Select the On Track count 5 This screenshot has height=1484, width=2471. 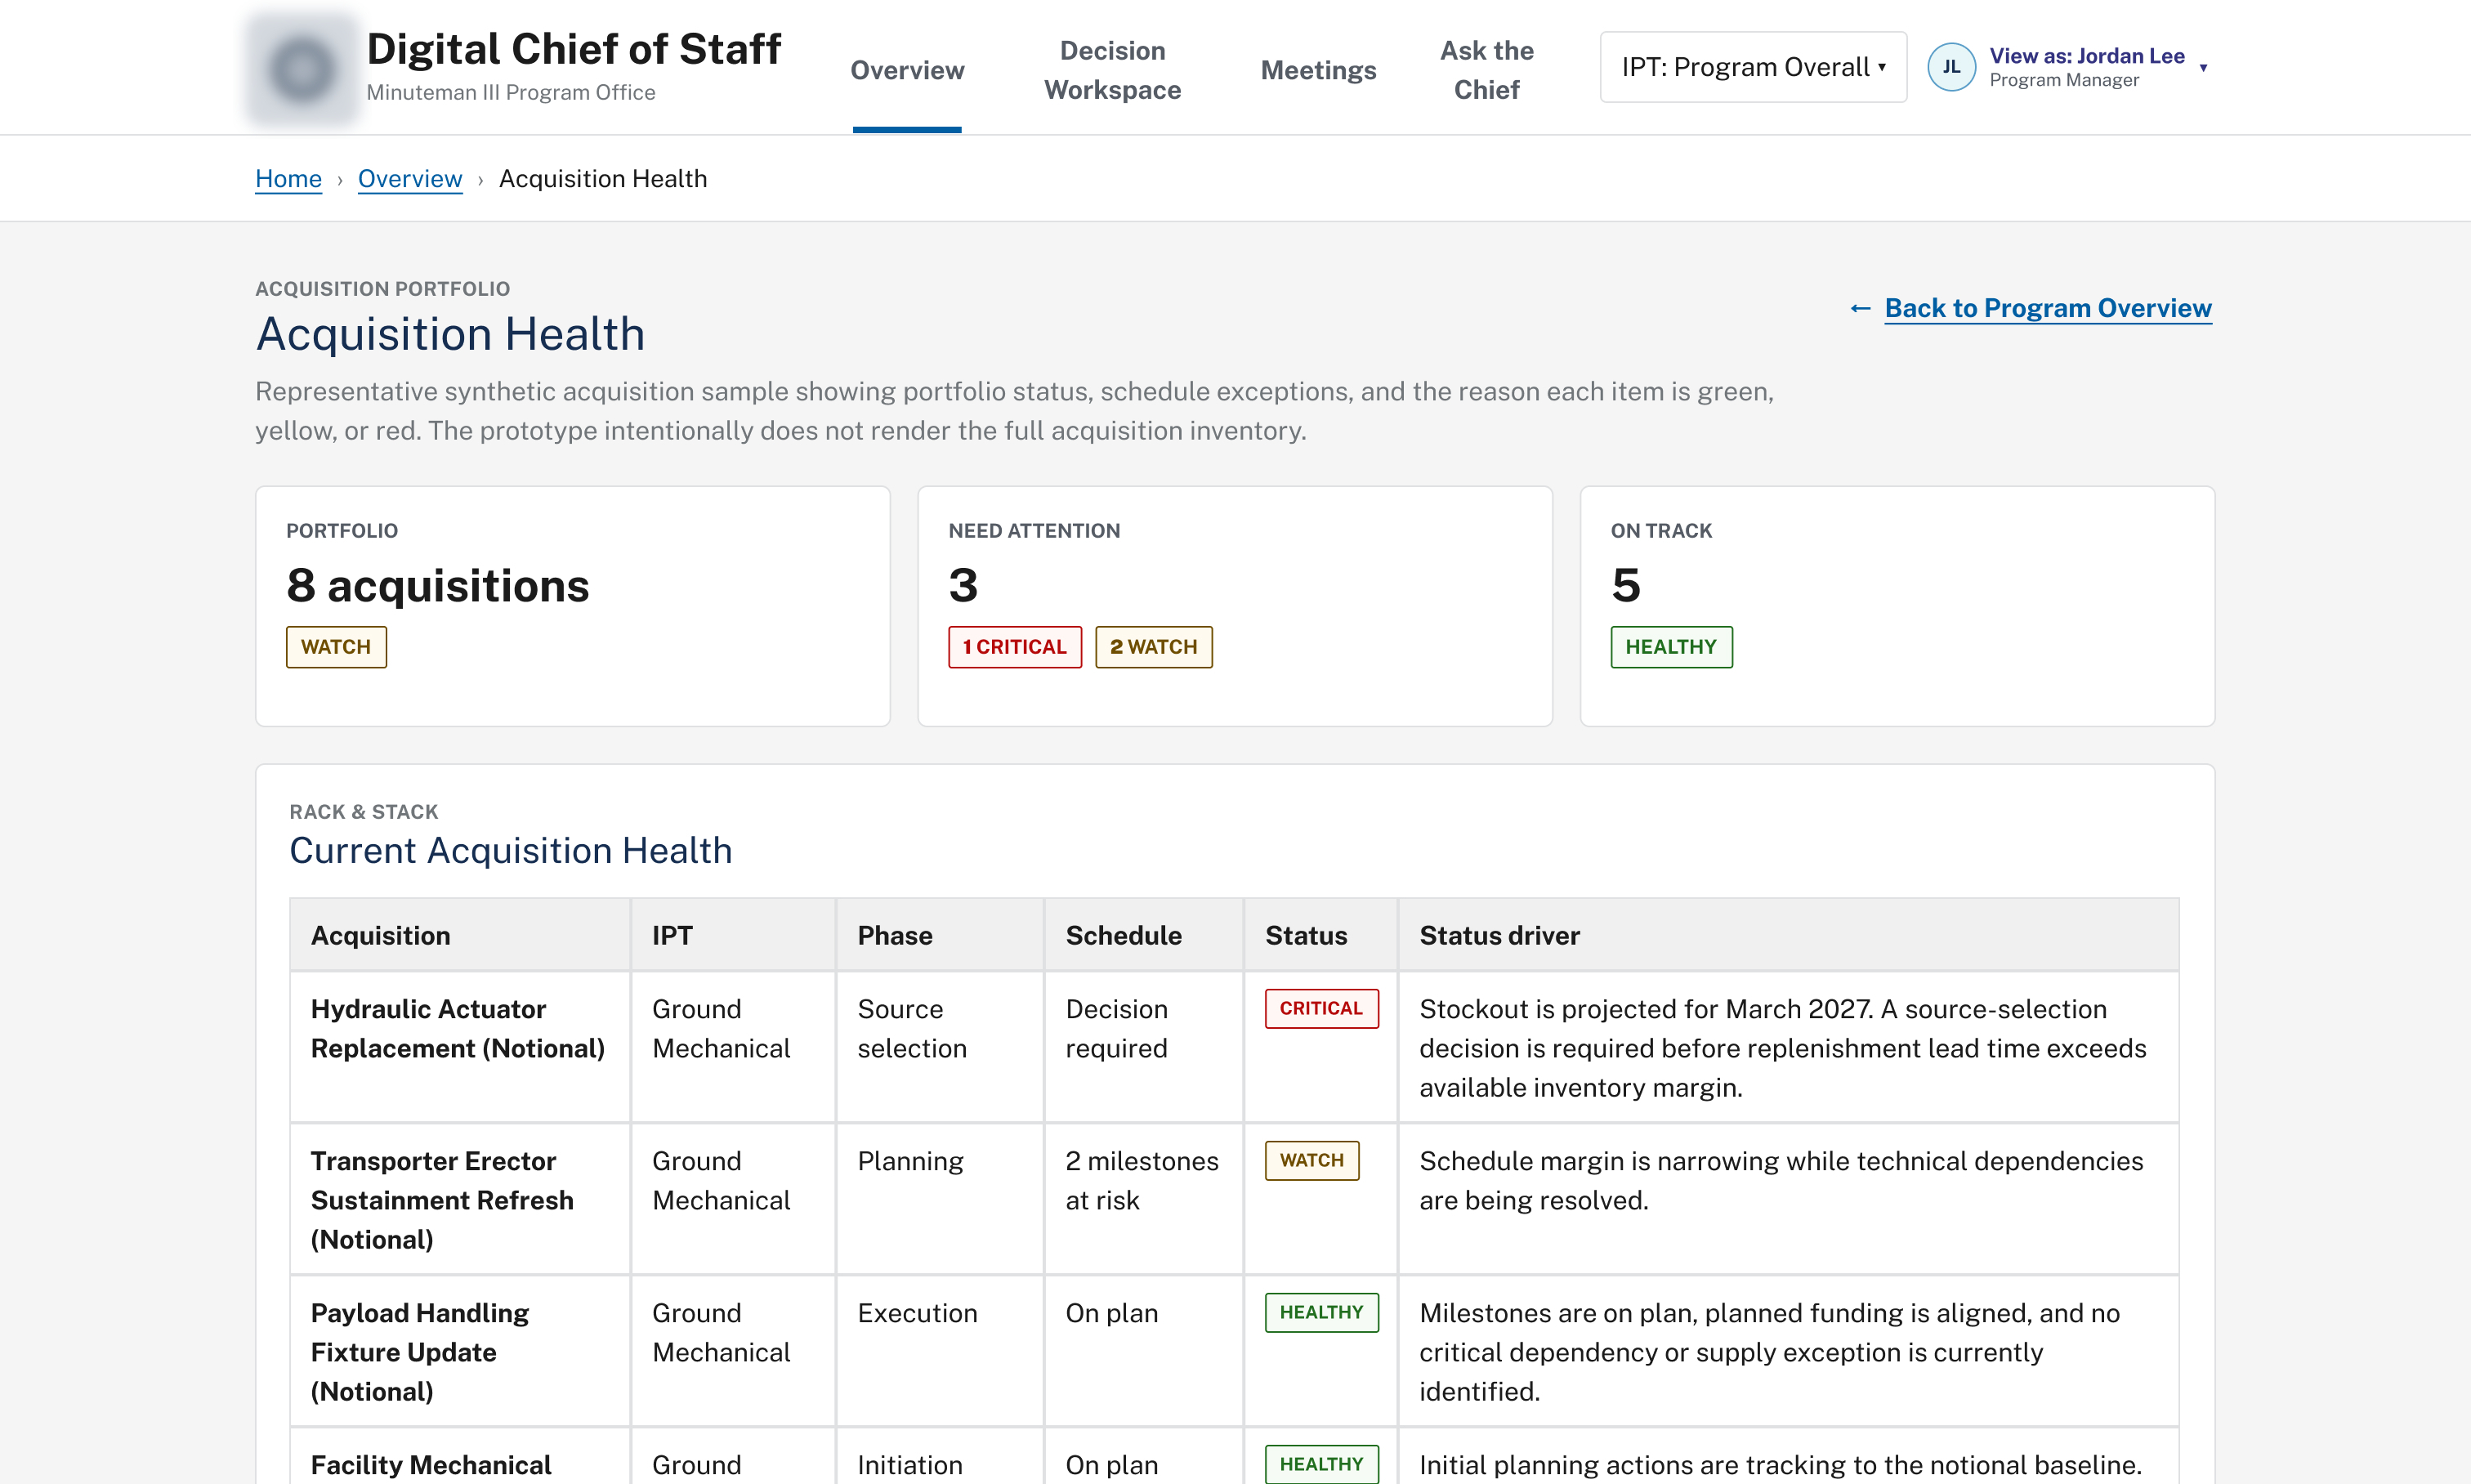1626,585
